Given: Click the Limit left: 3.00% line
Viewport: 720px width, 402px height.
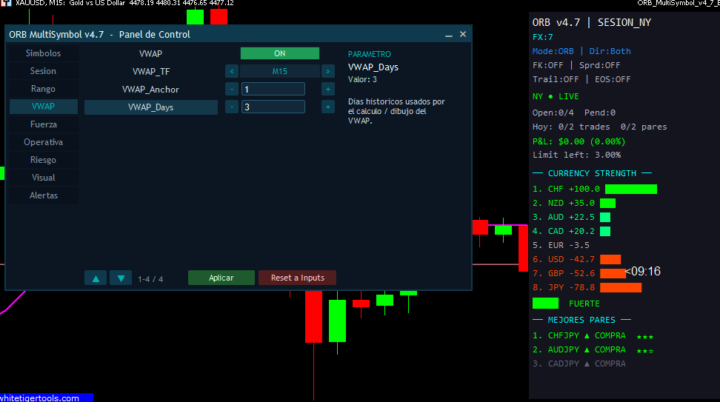Looking at the screenshot, I should click(576, 155).
